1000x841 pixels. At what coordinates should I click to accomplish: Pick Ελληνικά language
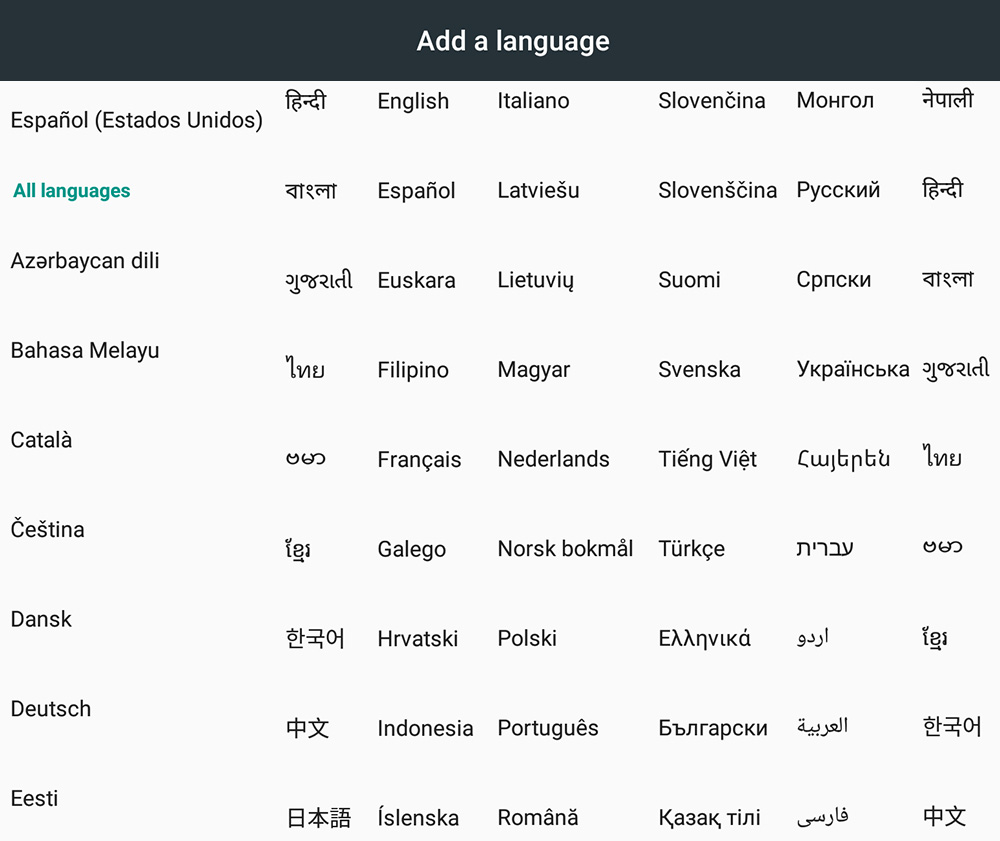click(704, 638)
